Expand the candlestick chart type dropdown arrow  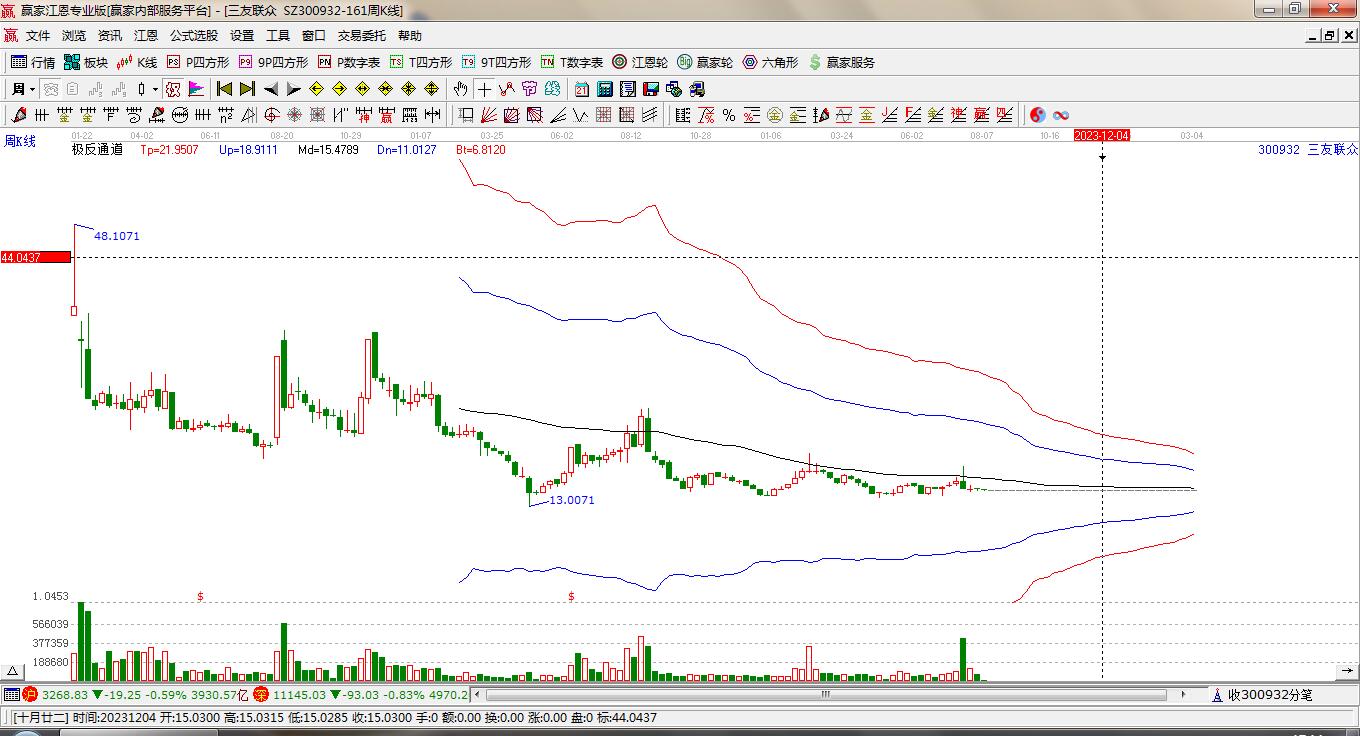[x=155, y=89]
